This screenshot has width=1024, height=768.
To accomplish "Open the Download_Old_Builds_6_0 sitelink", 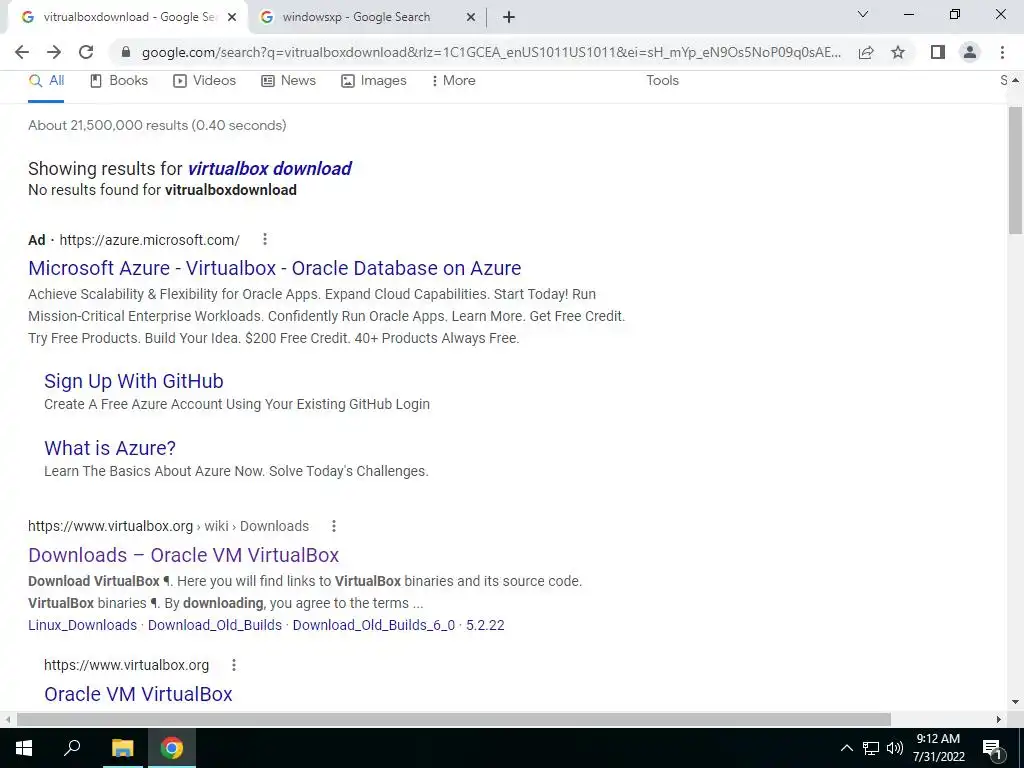I will (374, 625).
